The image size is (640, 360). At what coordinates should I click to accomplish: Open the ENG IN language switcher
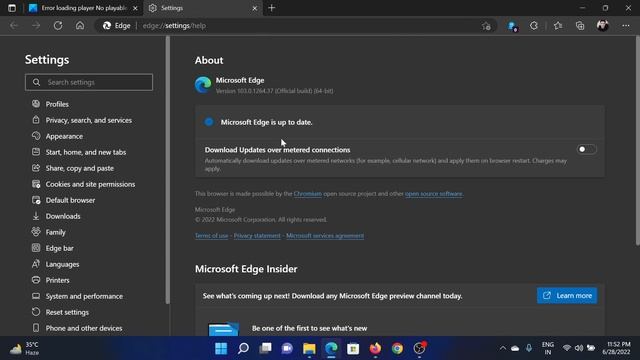548,348
